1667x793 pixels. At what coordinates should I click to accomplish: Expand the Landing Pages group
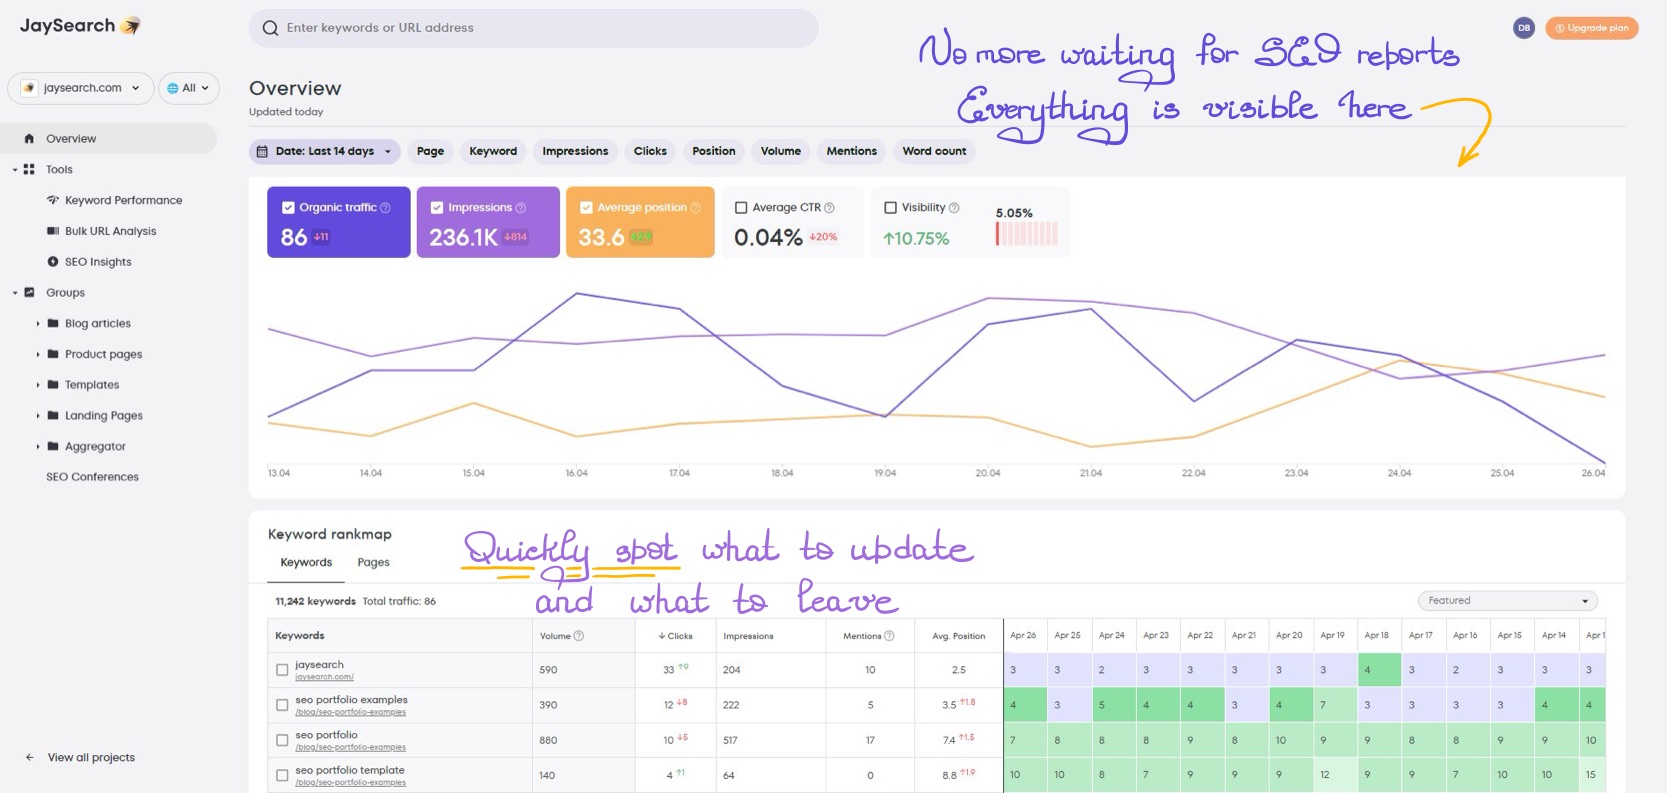click(38, 416)
